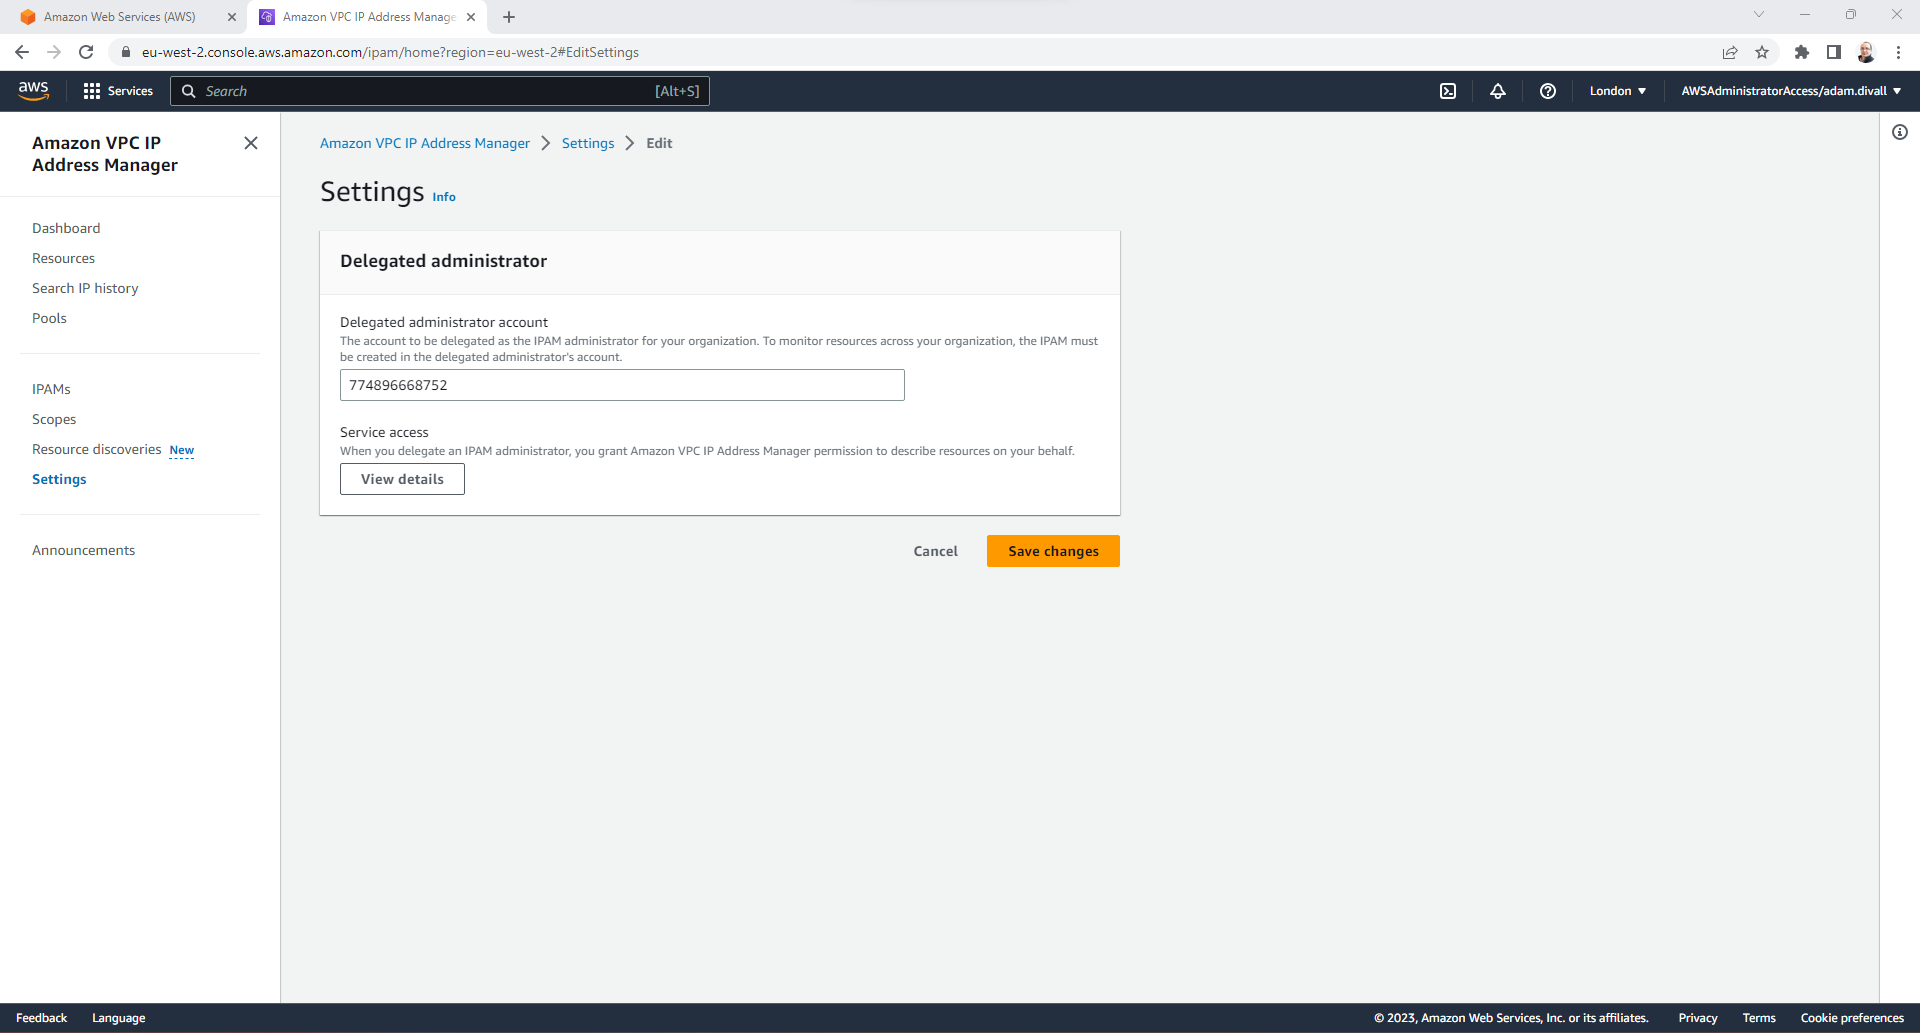The height and width of the screenshot is (1033, 1920).
Task: Switch to the Amazon Web Services (AWS) tab
Action: point(120,17)
